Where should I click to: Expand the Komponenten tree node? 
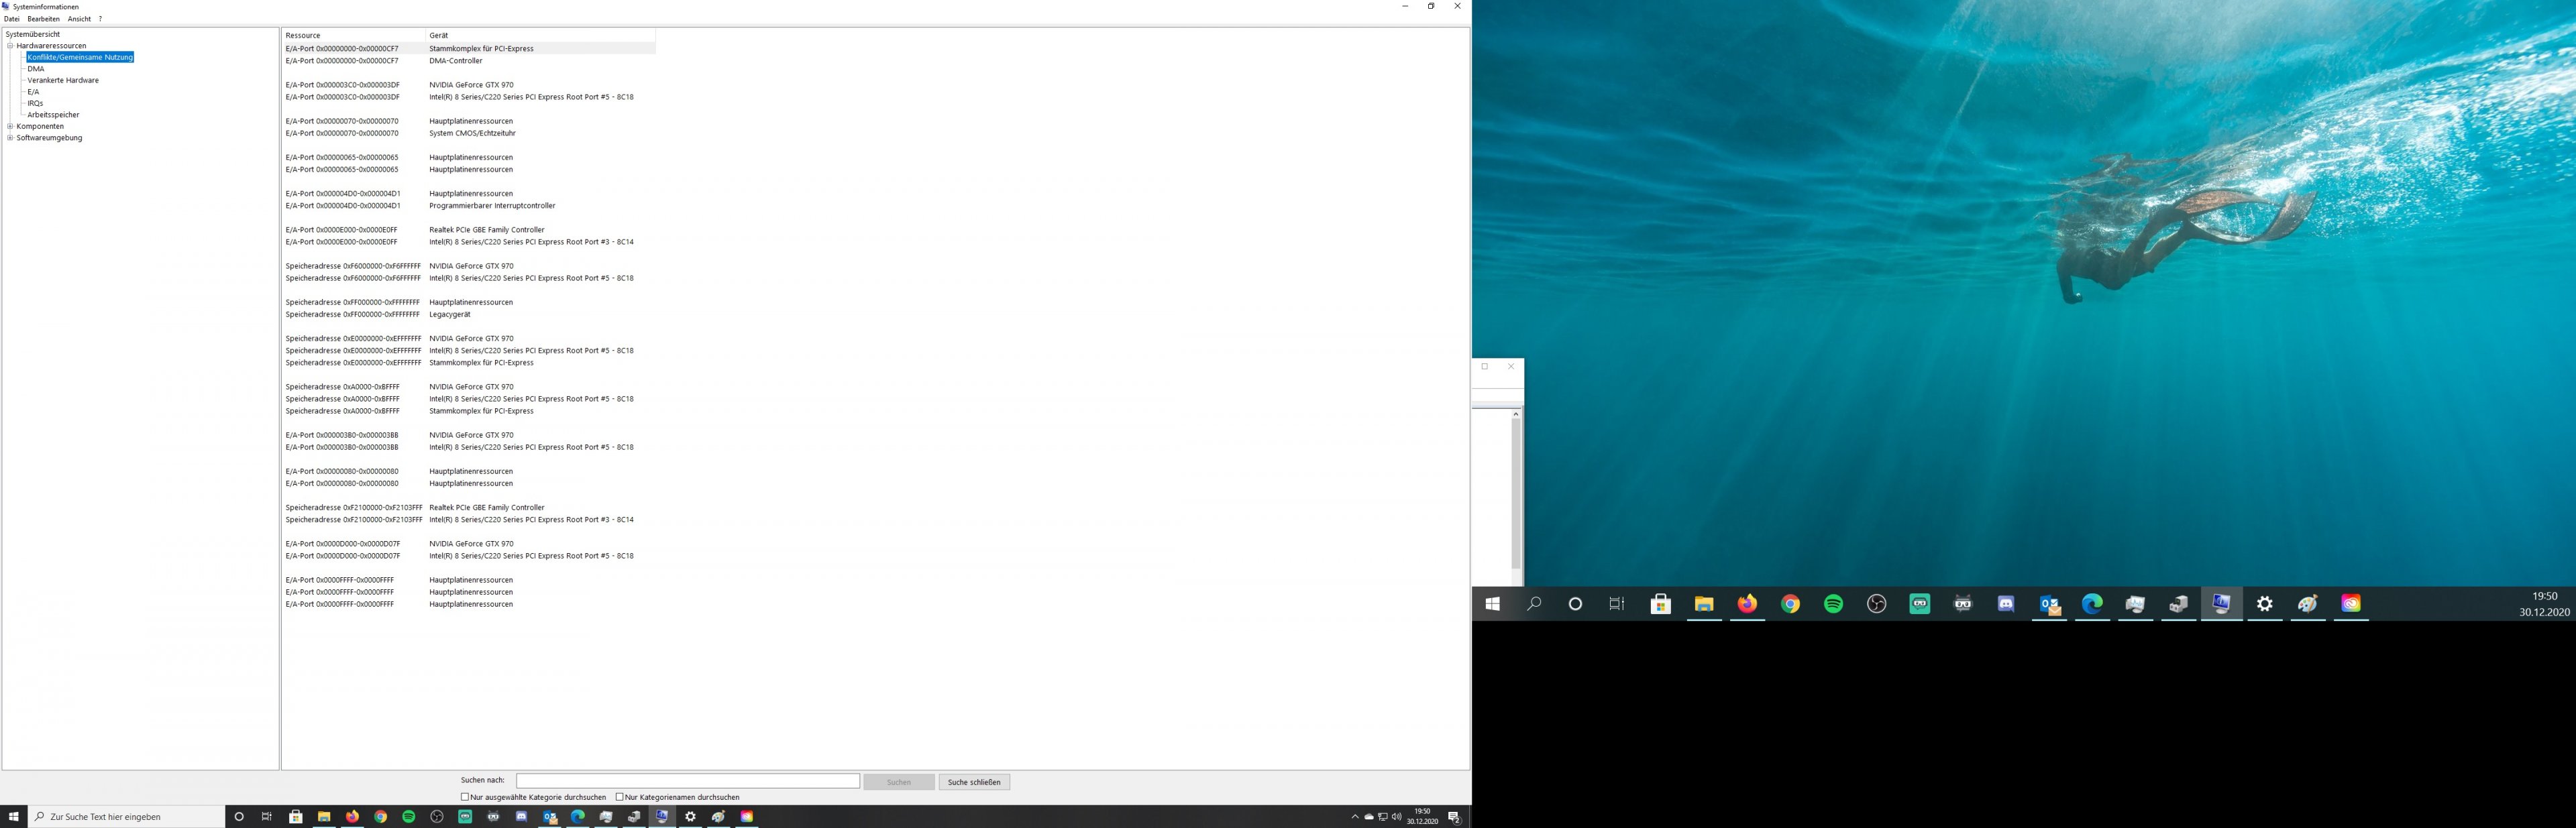[10, 126]
